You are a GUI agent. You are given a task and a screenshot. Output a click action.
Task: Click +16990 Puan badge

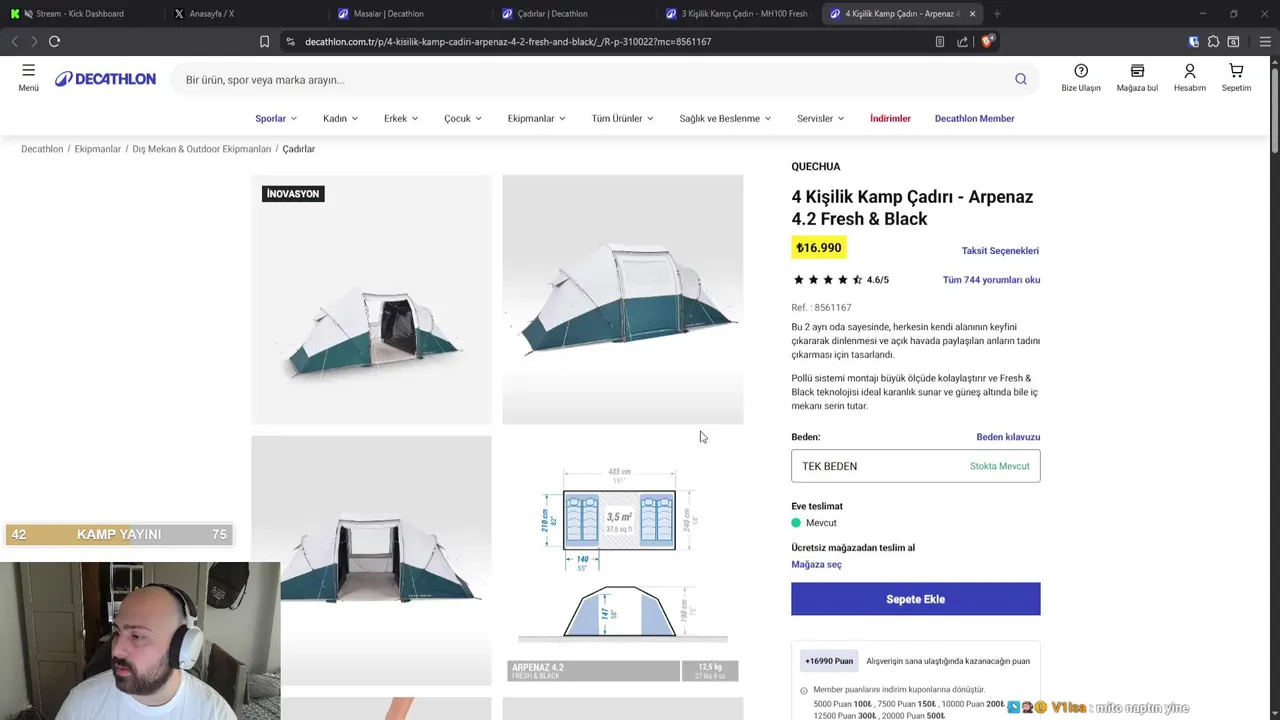pos(829,661)
